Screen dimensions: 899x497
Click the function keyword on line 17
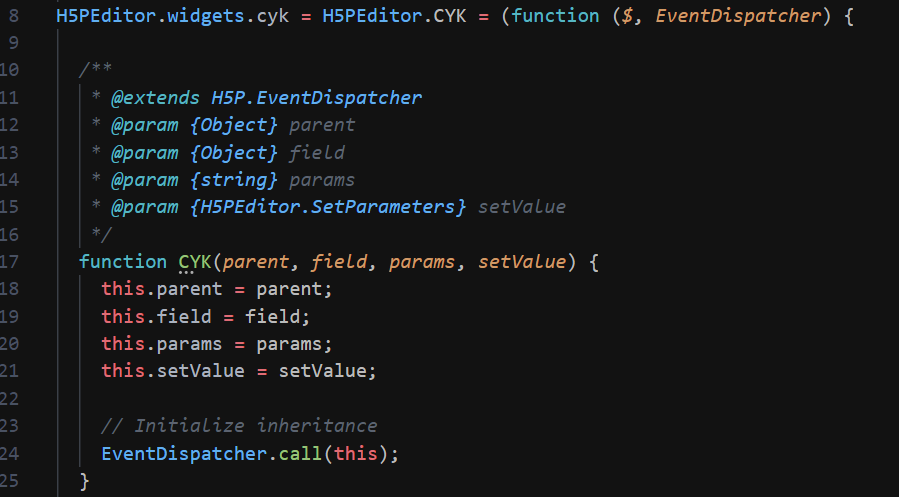[123, 262]
